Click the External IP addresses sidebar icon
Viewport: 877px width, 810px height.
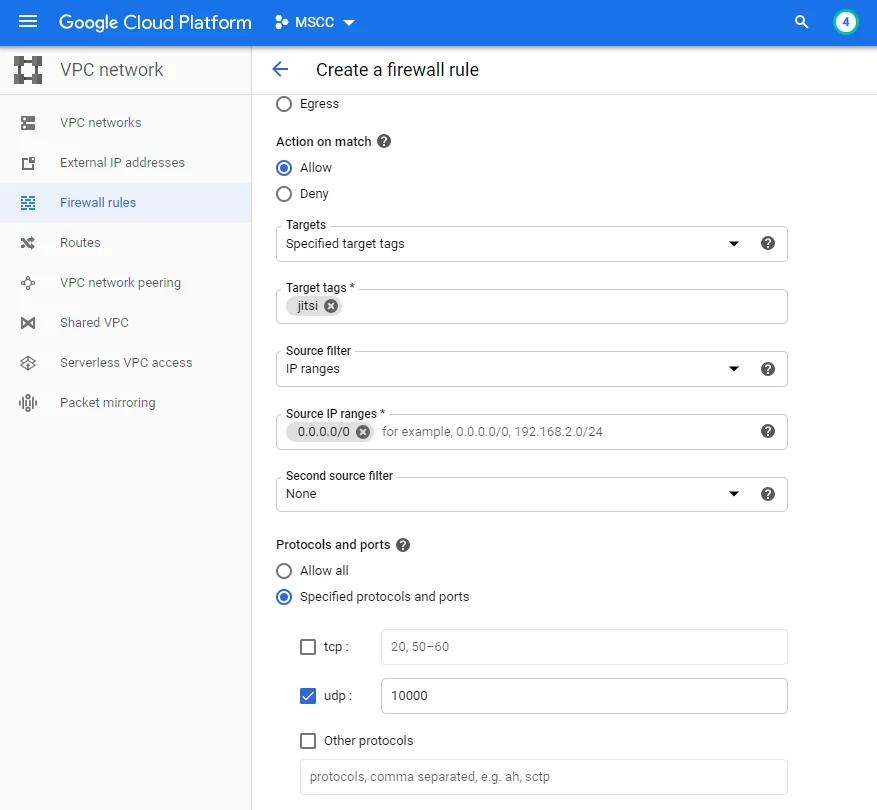tap(28, 163)
